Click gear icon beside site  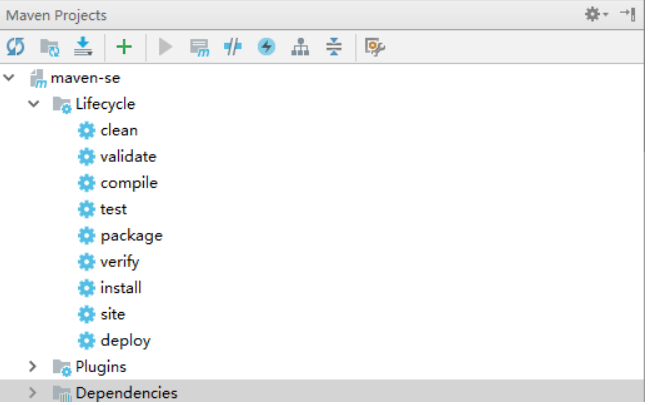point(86,314)
